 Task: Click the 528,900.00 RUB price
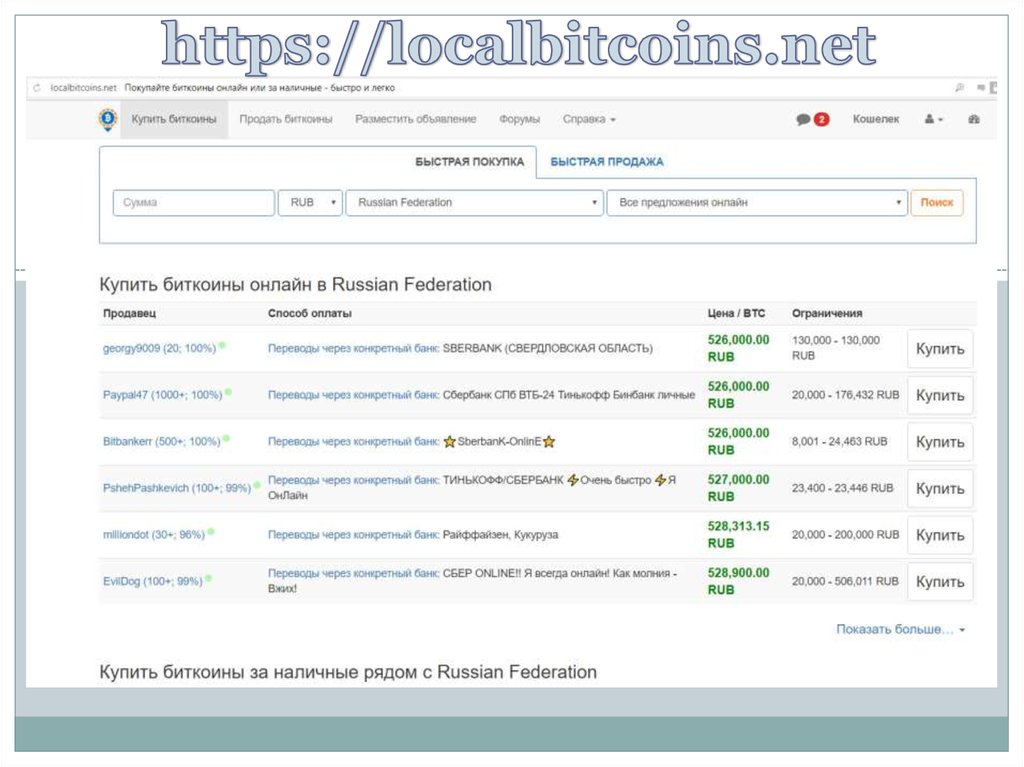(738, 581)
